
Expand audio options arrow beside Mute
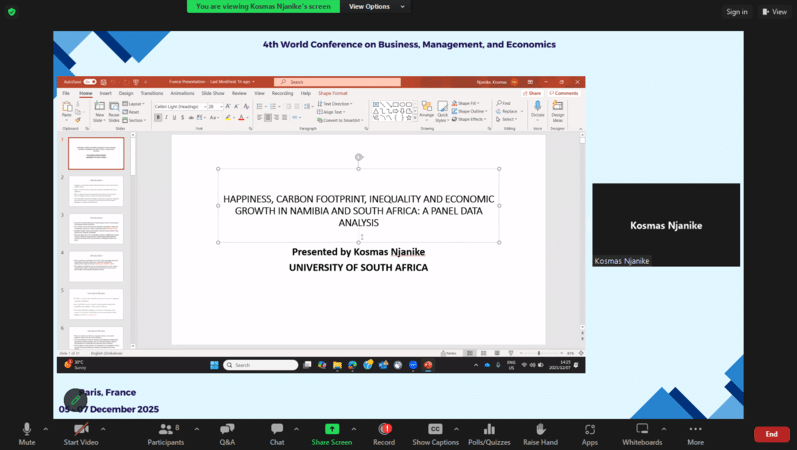[46, 428]
